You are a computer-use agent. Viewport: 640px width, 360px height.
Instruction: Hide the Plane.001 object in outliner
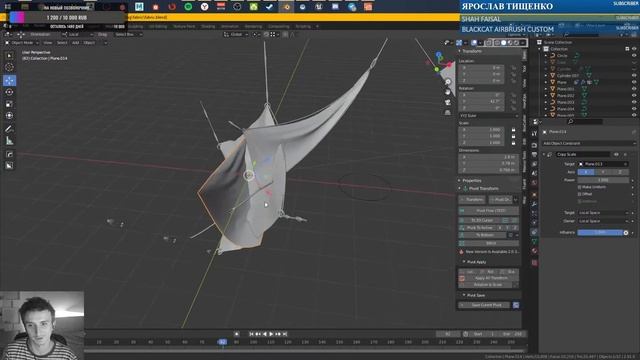point(634,89)
